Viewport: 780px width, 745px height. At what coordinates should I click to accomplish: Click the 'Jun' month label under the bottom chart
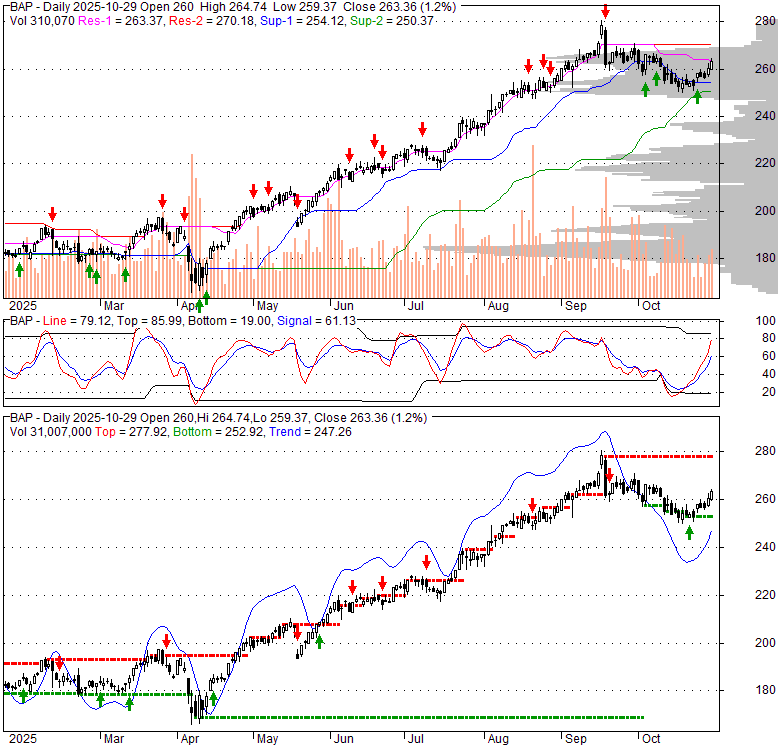[343, 739]
